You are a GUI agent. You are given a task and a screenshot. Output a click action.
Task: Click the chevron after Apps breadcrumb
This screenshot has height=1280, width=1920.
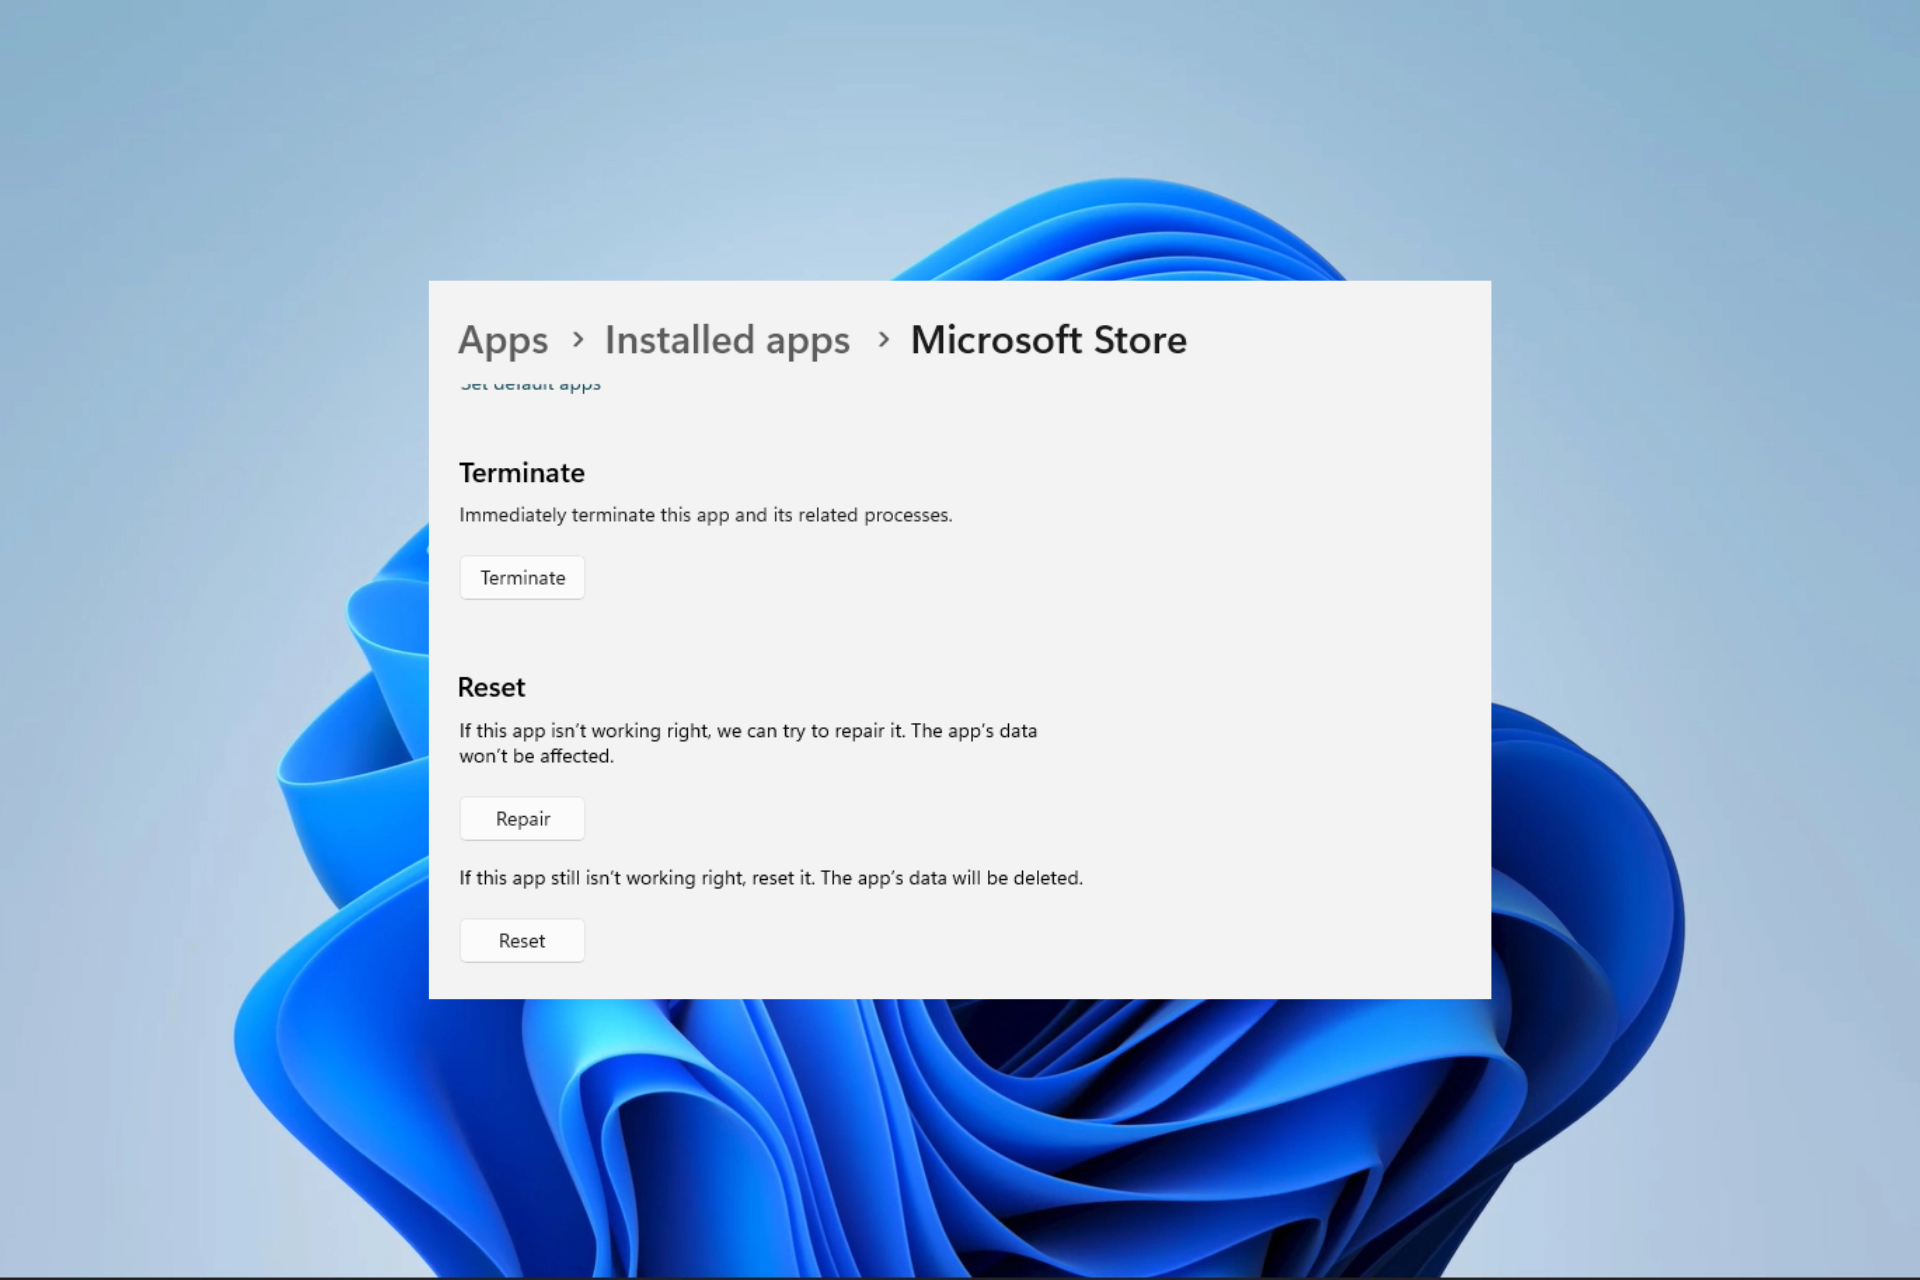pos(577,340)
